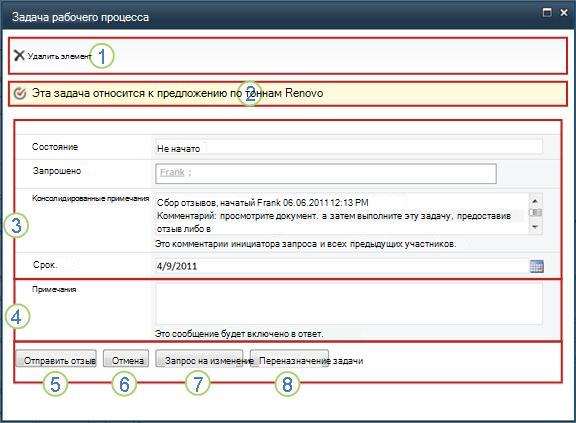Click the Удалить элемент label

[x=59, y=56]
